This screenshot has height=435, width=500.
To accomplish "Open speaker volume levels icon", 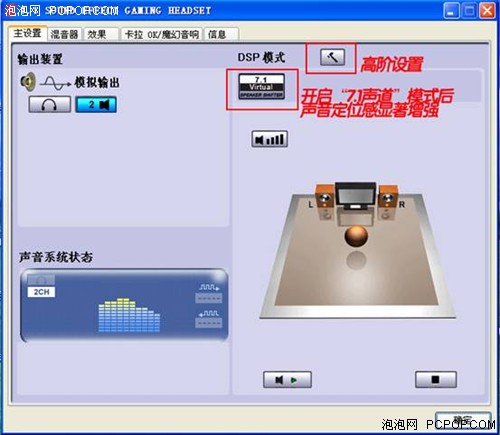I will coord(269,139).
